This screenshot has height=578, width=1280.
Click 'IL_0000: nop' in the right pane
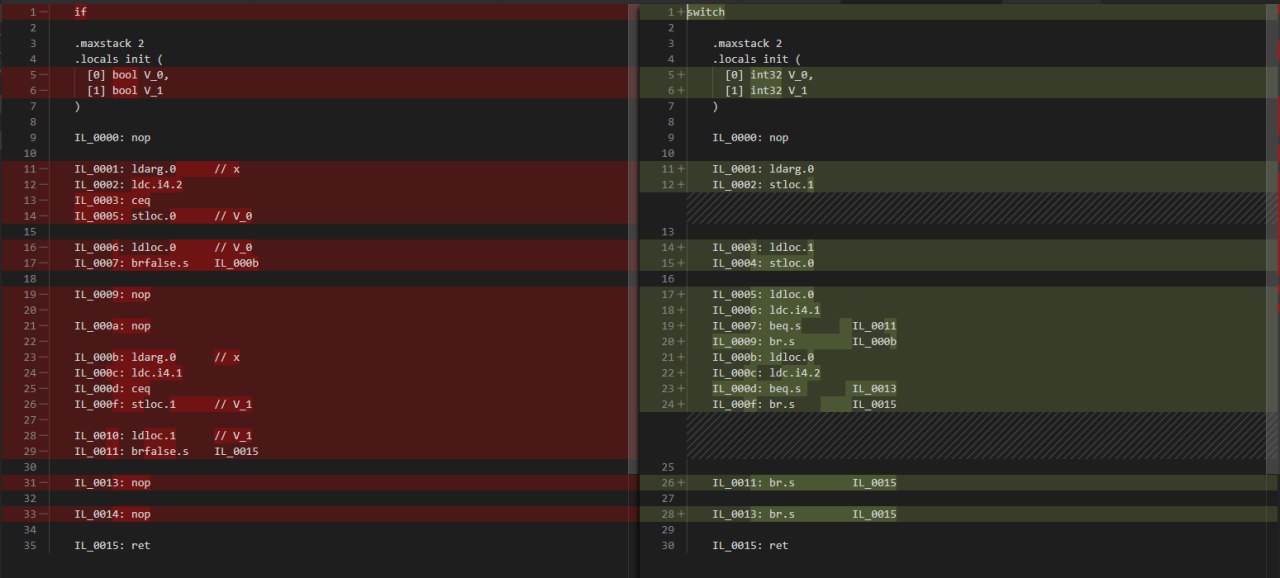(750, 137)
